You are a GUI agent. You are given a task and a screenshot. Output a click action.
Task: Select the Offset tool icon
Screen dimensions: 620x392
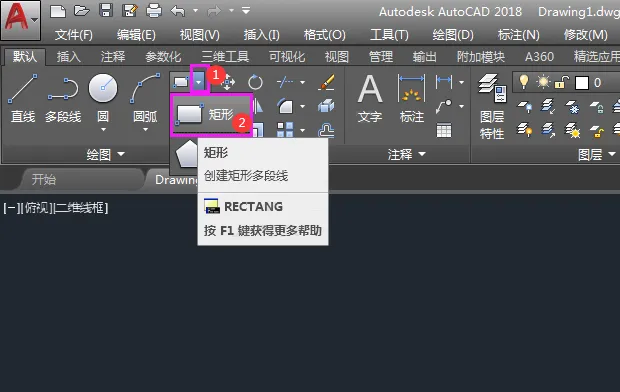326,130
